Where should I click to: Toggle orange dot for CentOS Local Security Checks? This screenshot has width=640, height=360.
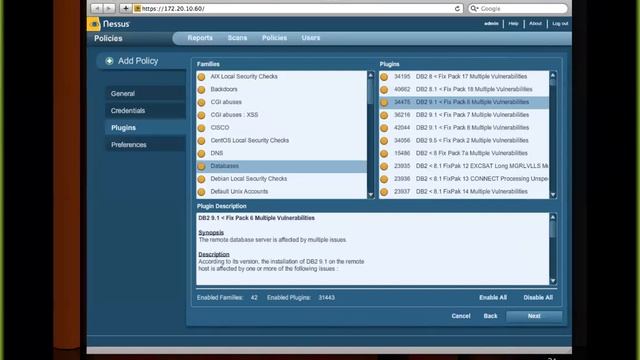201,141
